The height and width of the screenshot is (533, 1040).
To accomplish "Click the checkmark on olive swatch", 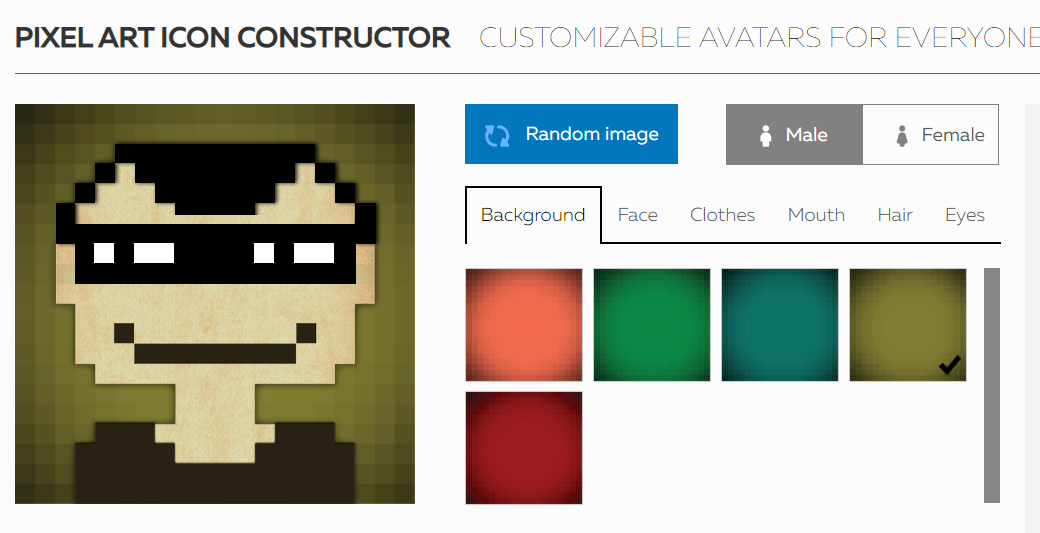I will tap(950, 365).
